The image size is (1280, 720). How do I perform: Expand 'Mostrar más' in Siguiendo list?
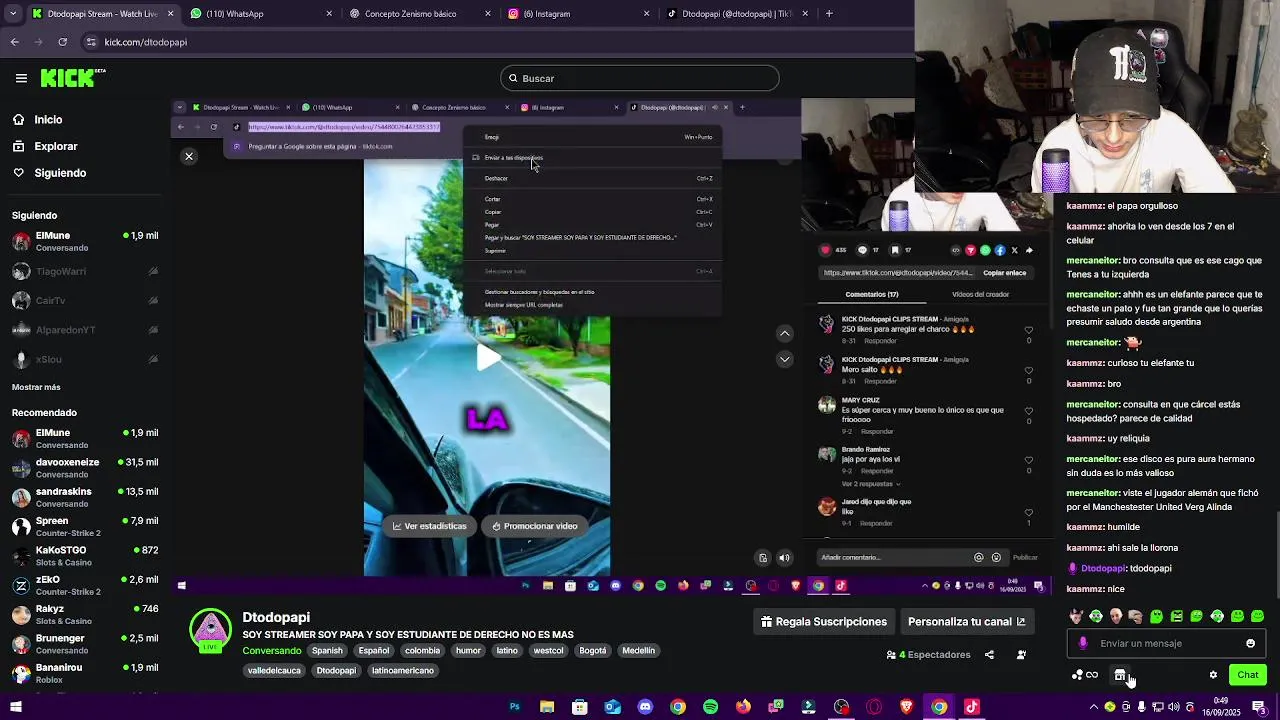point(36,387)
